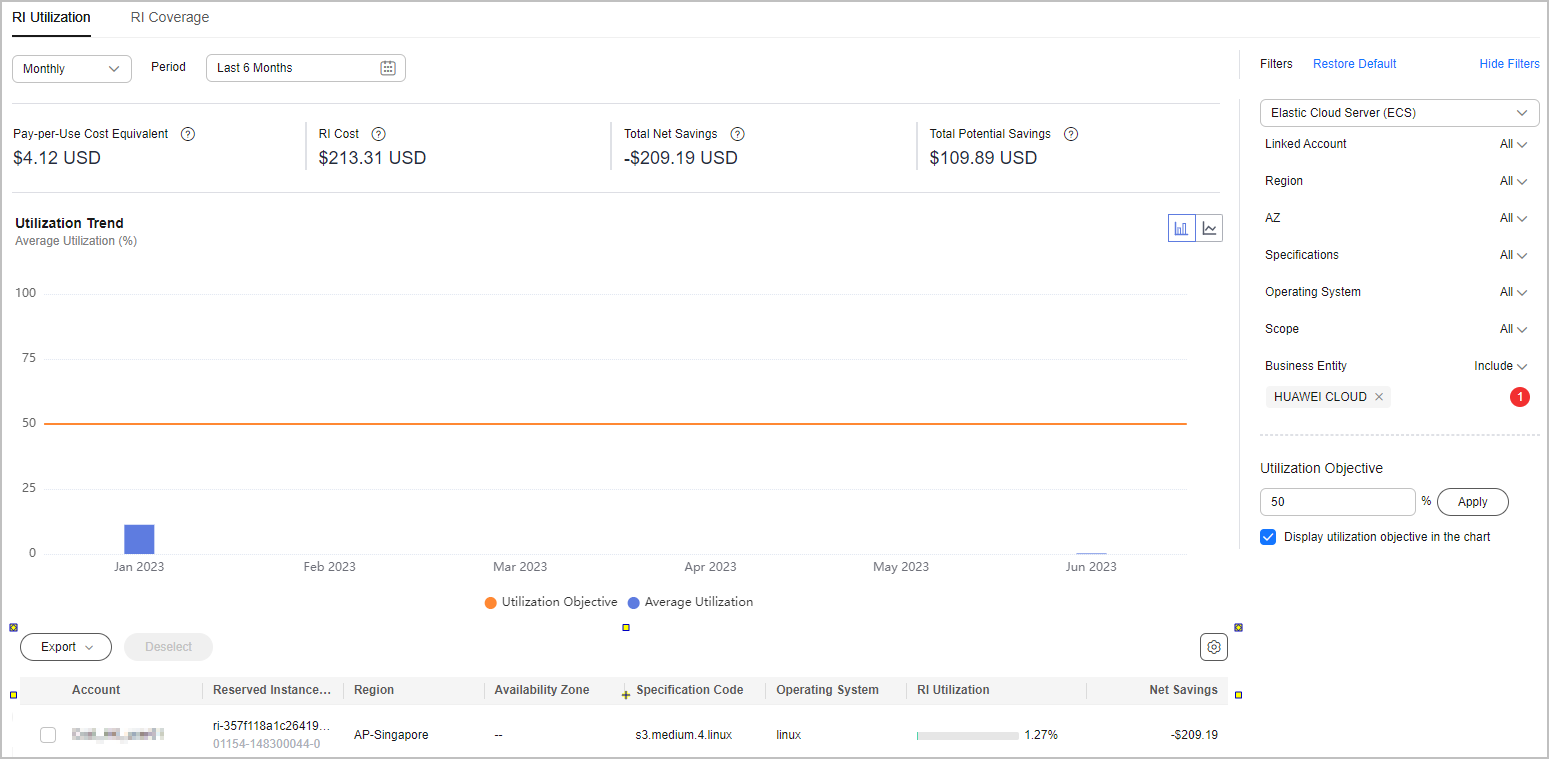This screenshot has width=1549, height=759.
Task: Show help for Total Net Savings
Action: tap(737, 134)
